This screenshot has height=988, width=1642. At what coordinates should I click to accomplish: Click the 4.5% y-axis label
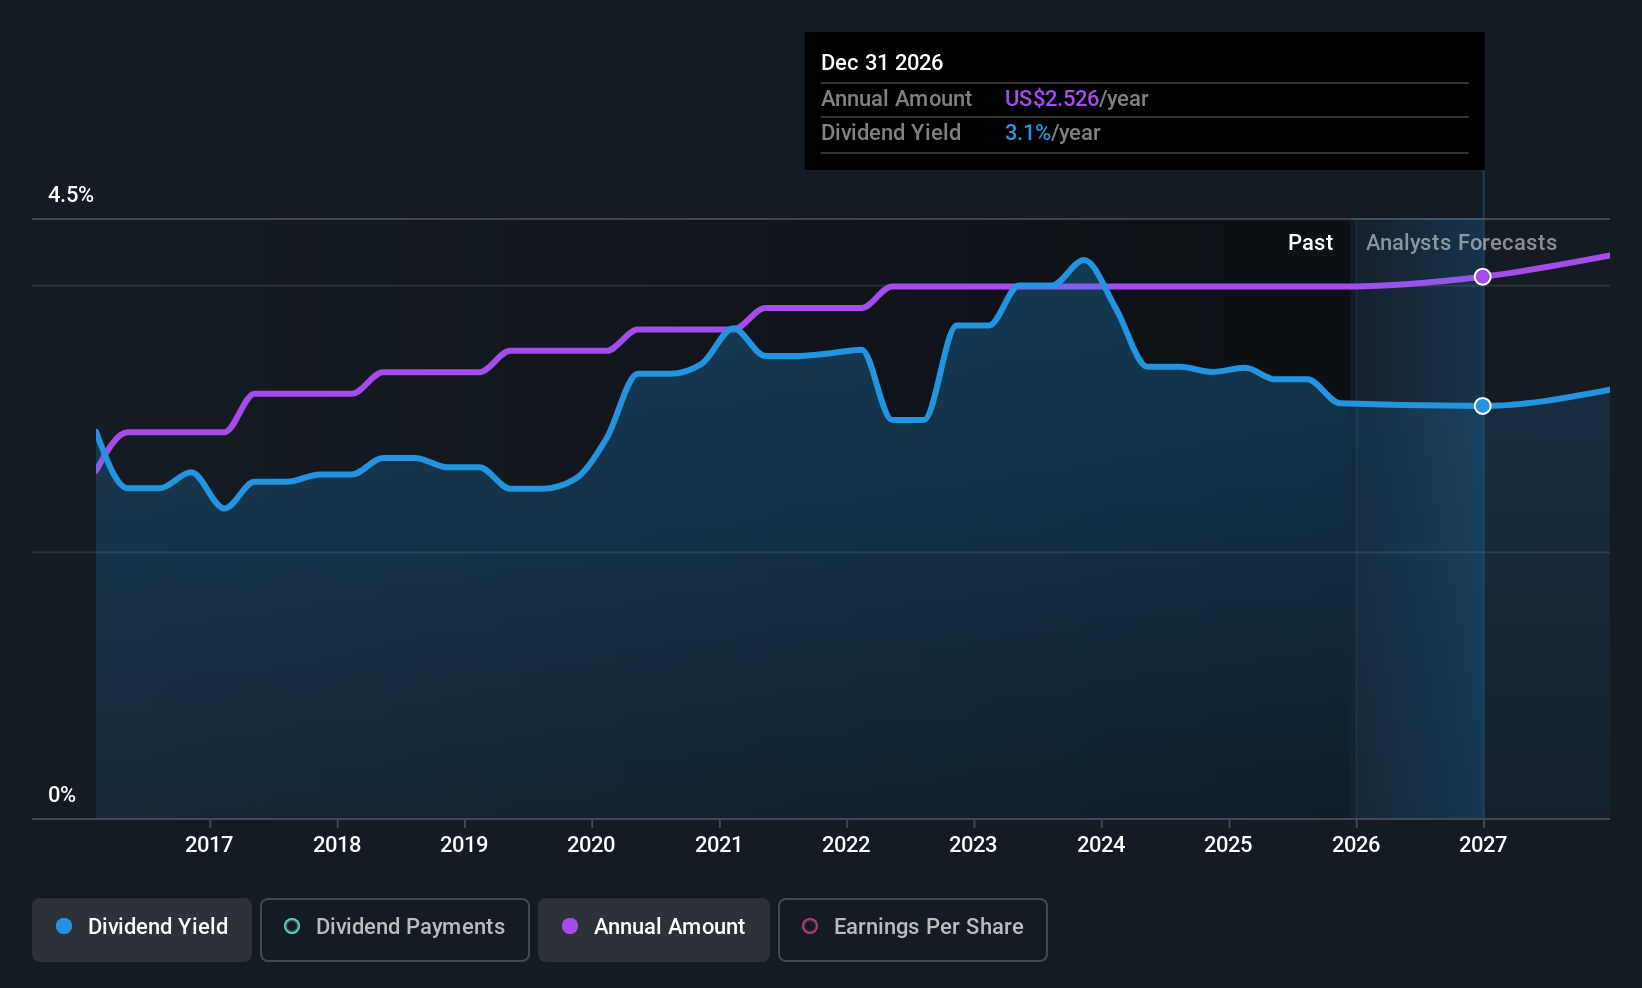[71, 194]
